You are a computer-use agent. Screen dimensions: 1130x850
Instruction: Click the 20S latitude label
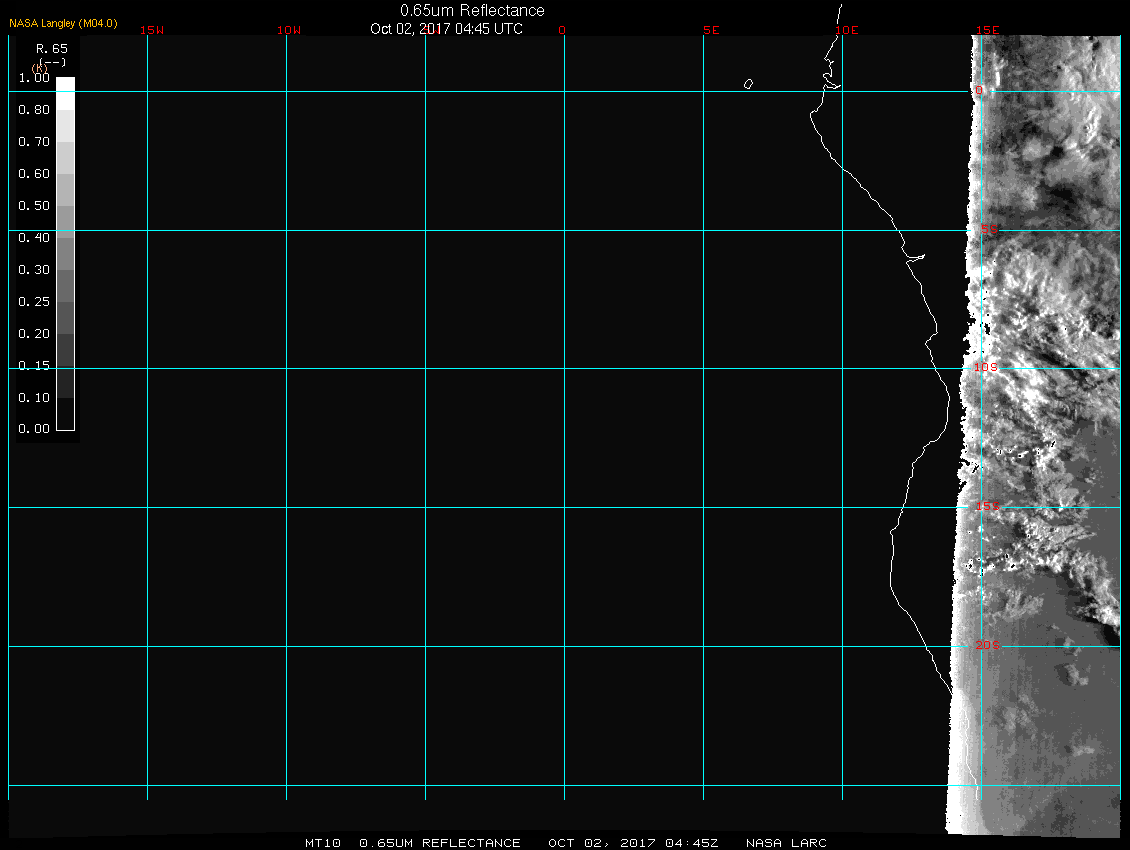click(x=987, y=645)
